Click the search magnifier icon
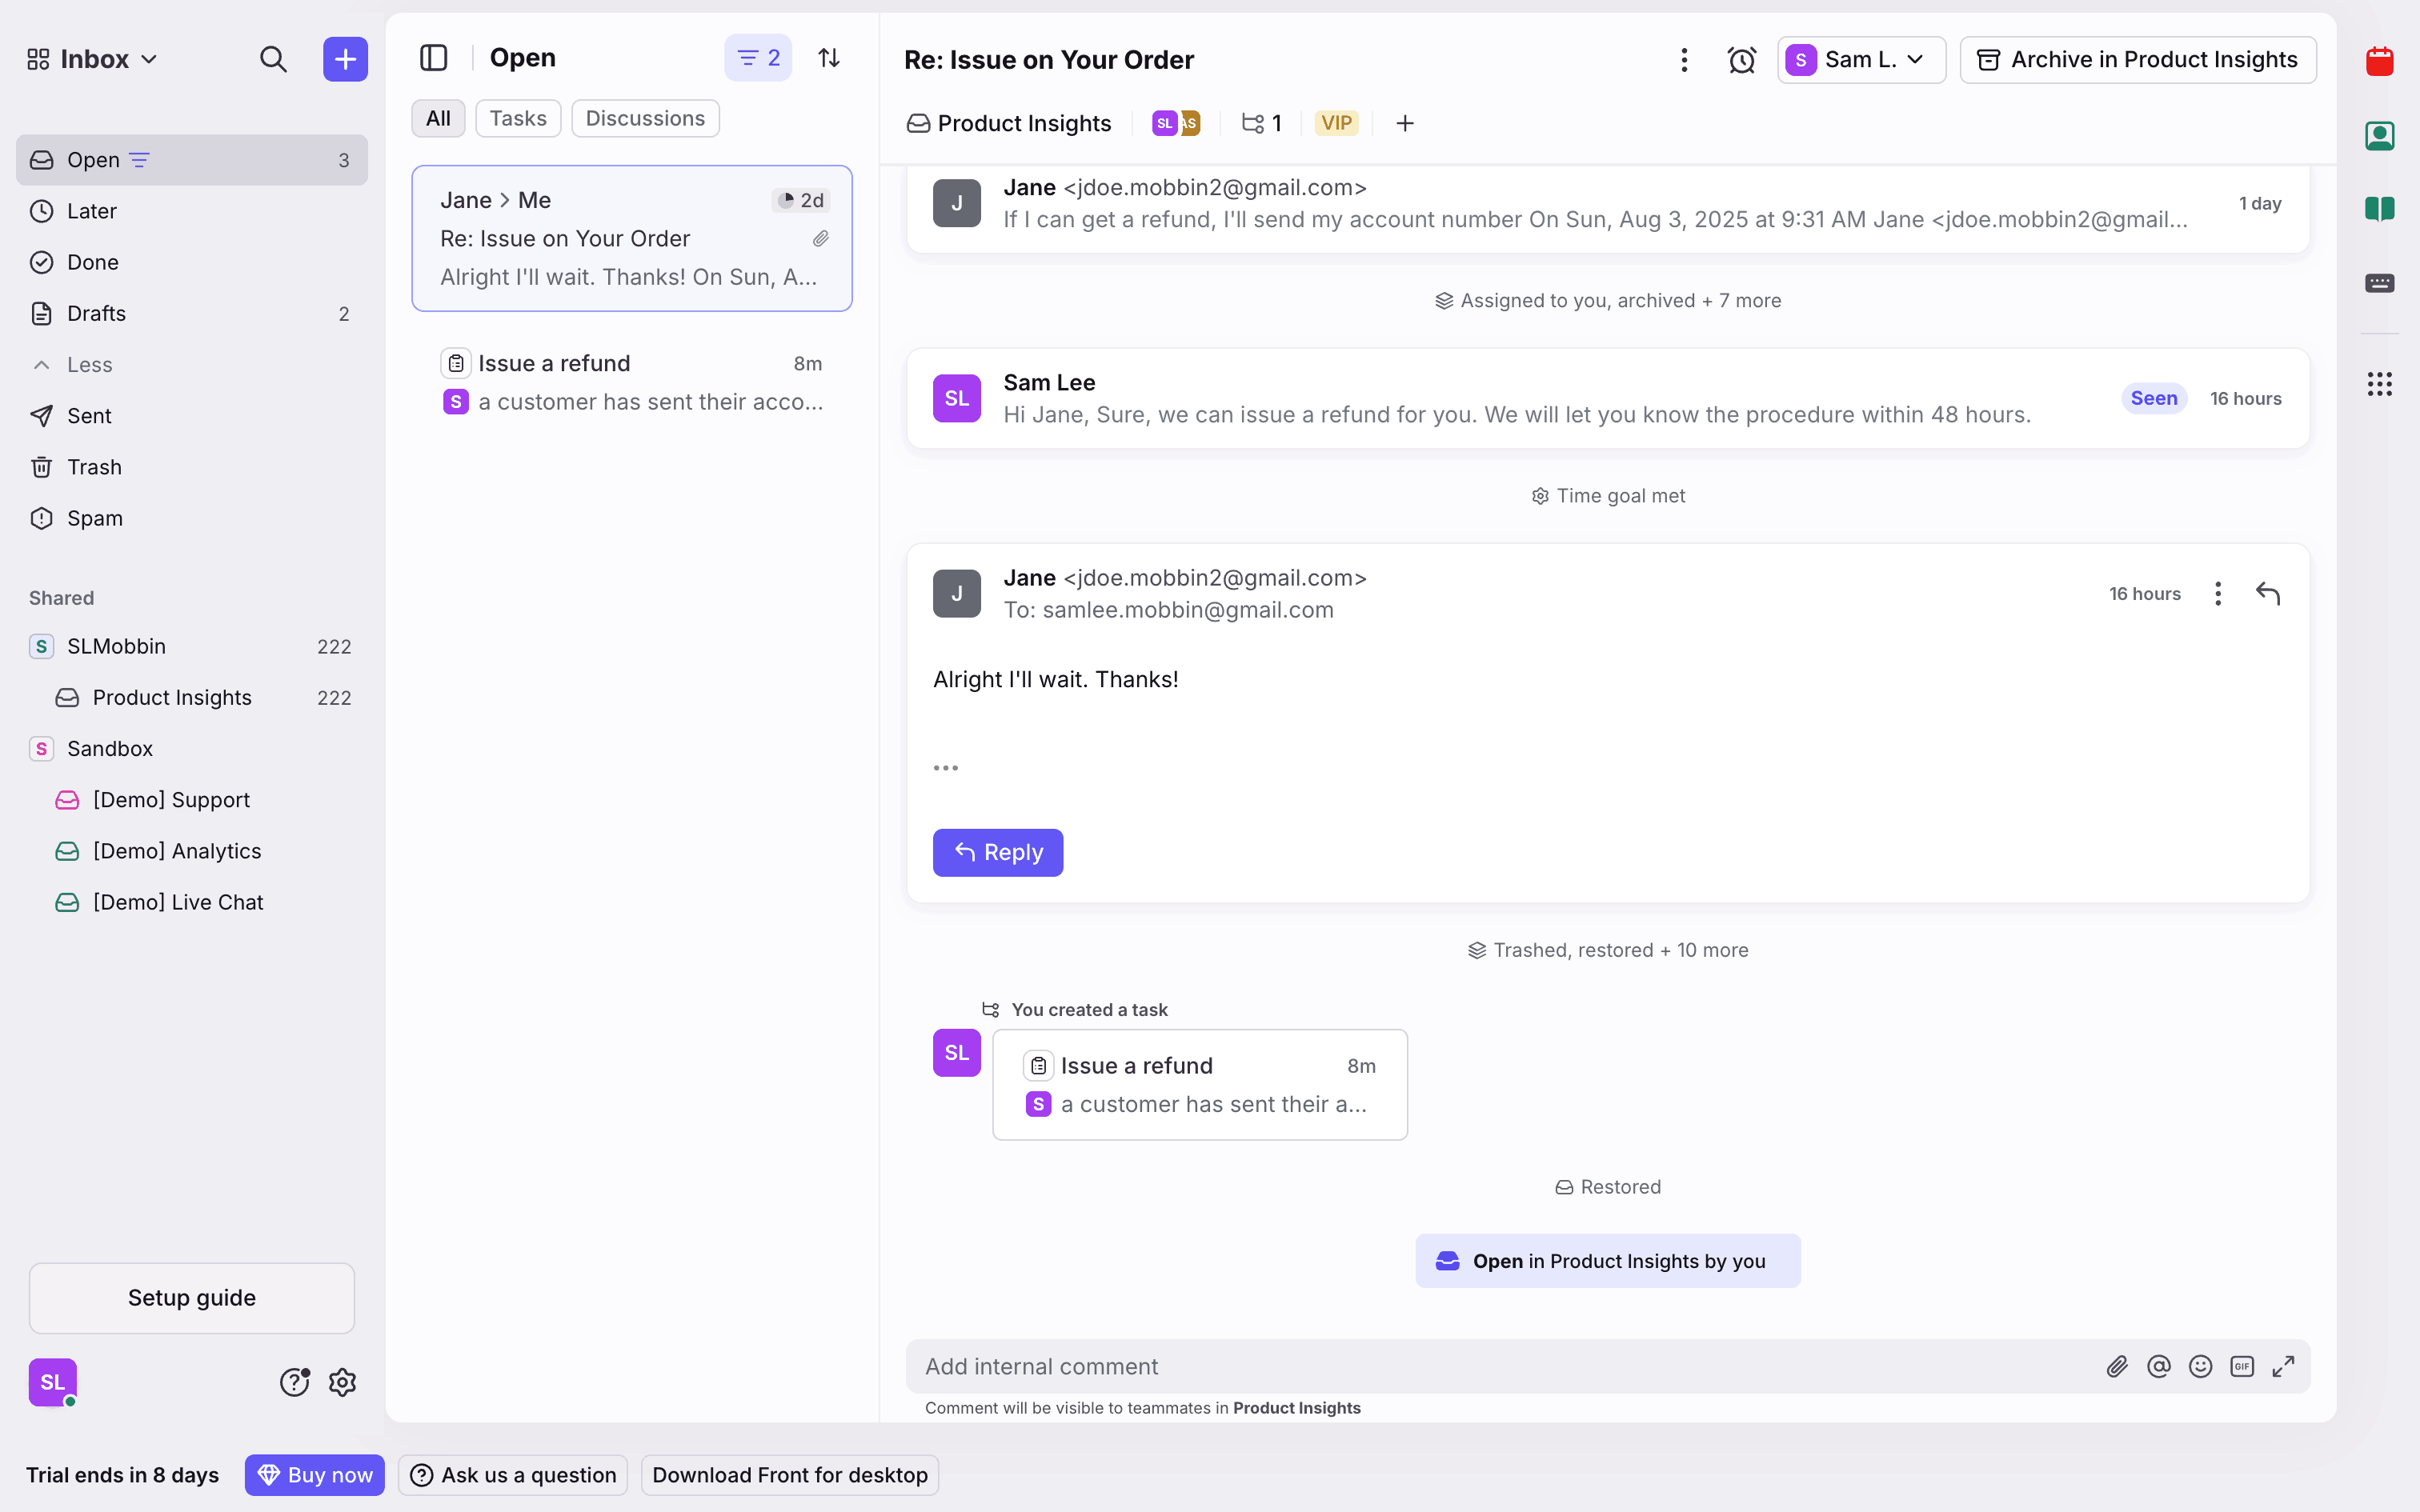Screen dimensions: 2420x1512 click(x=273, y=59)
